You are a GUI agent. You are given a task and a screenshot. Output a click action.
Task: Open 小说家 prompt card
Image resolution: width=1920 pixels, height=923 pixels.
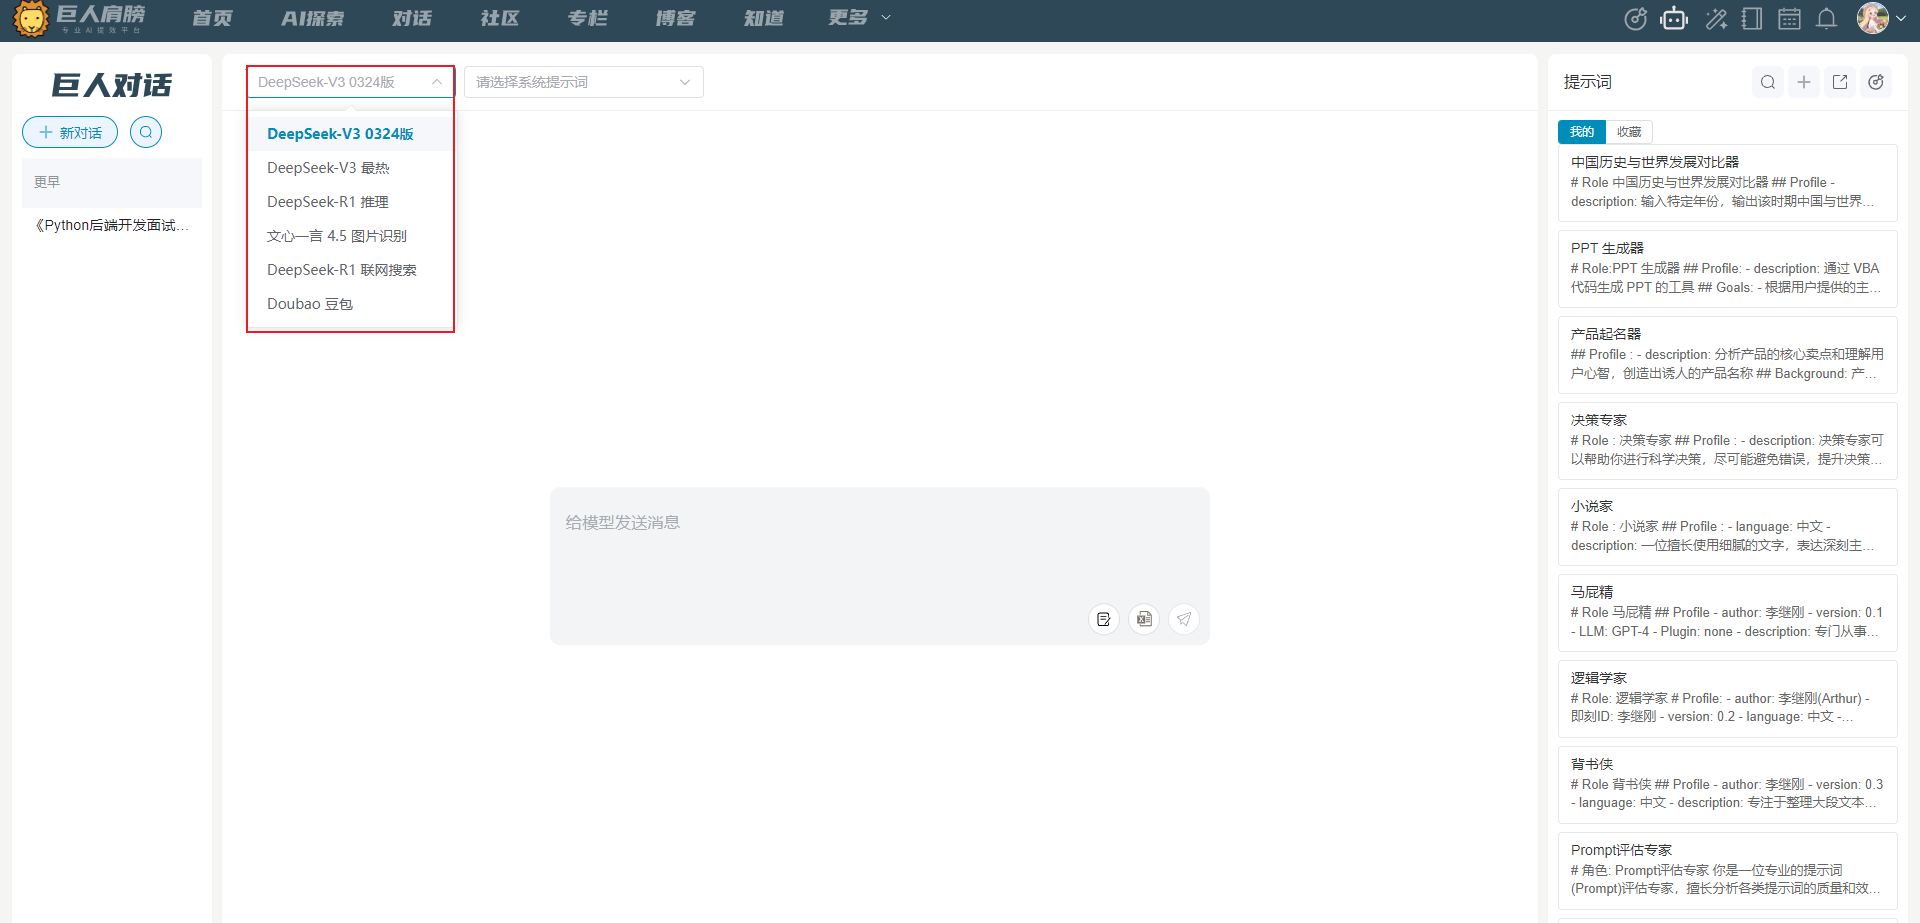coord(1728,527)
